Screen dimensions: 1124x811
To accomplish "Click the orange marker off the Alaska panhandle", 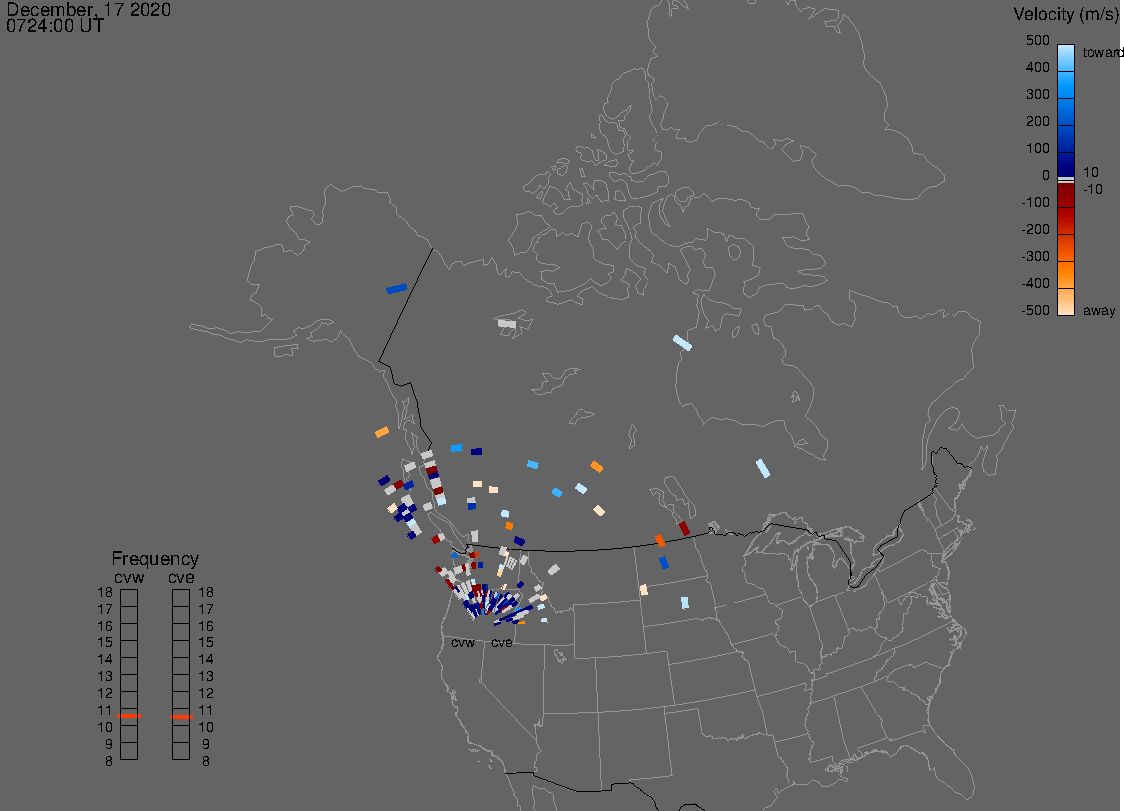I will point(382,432).
